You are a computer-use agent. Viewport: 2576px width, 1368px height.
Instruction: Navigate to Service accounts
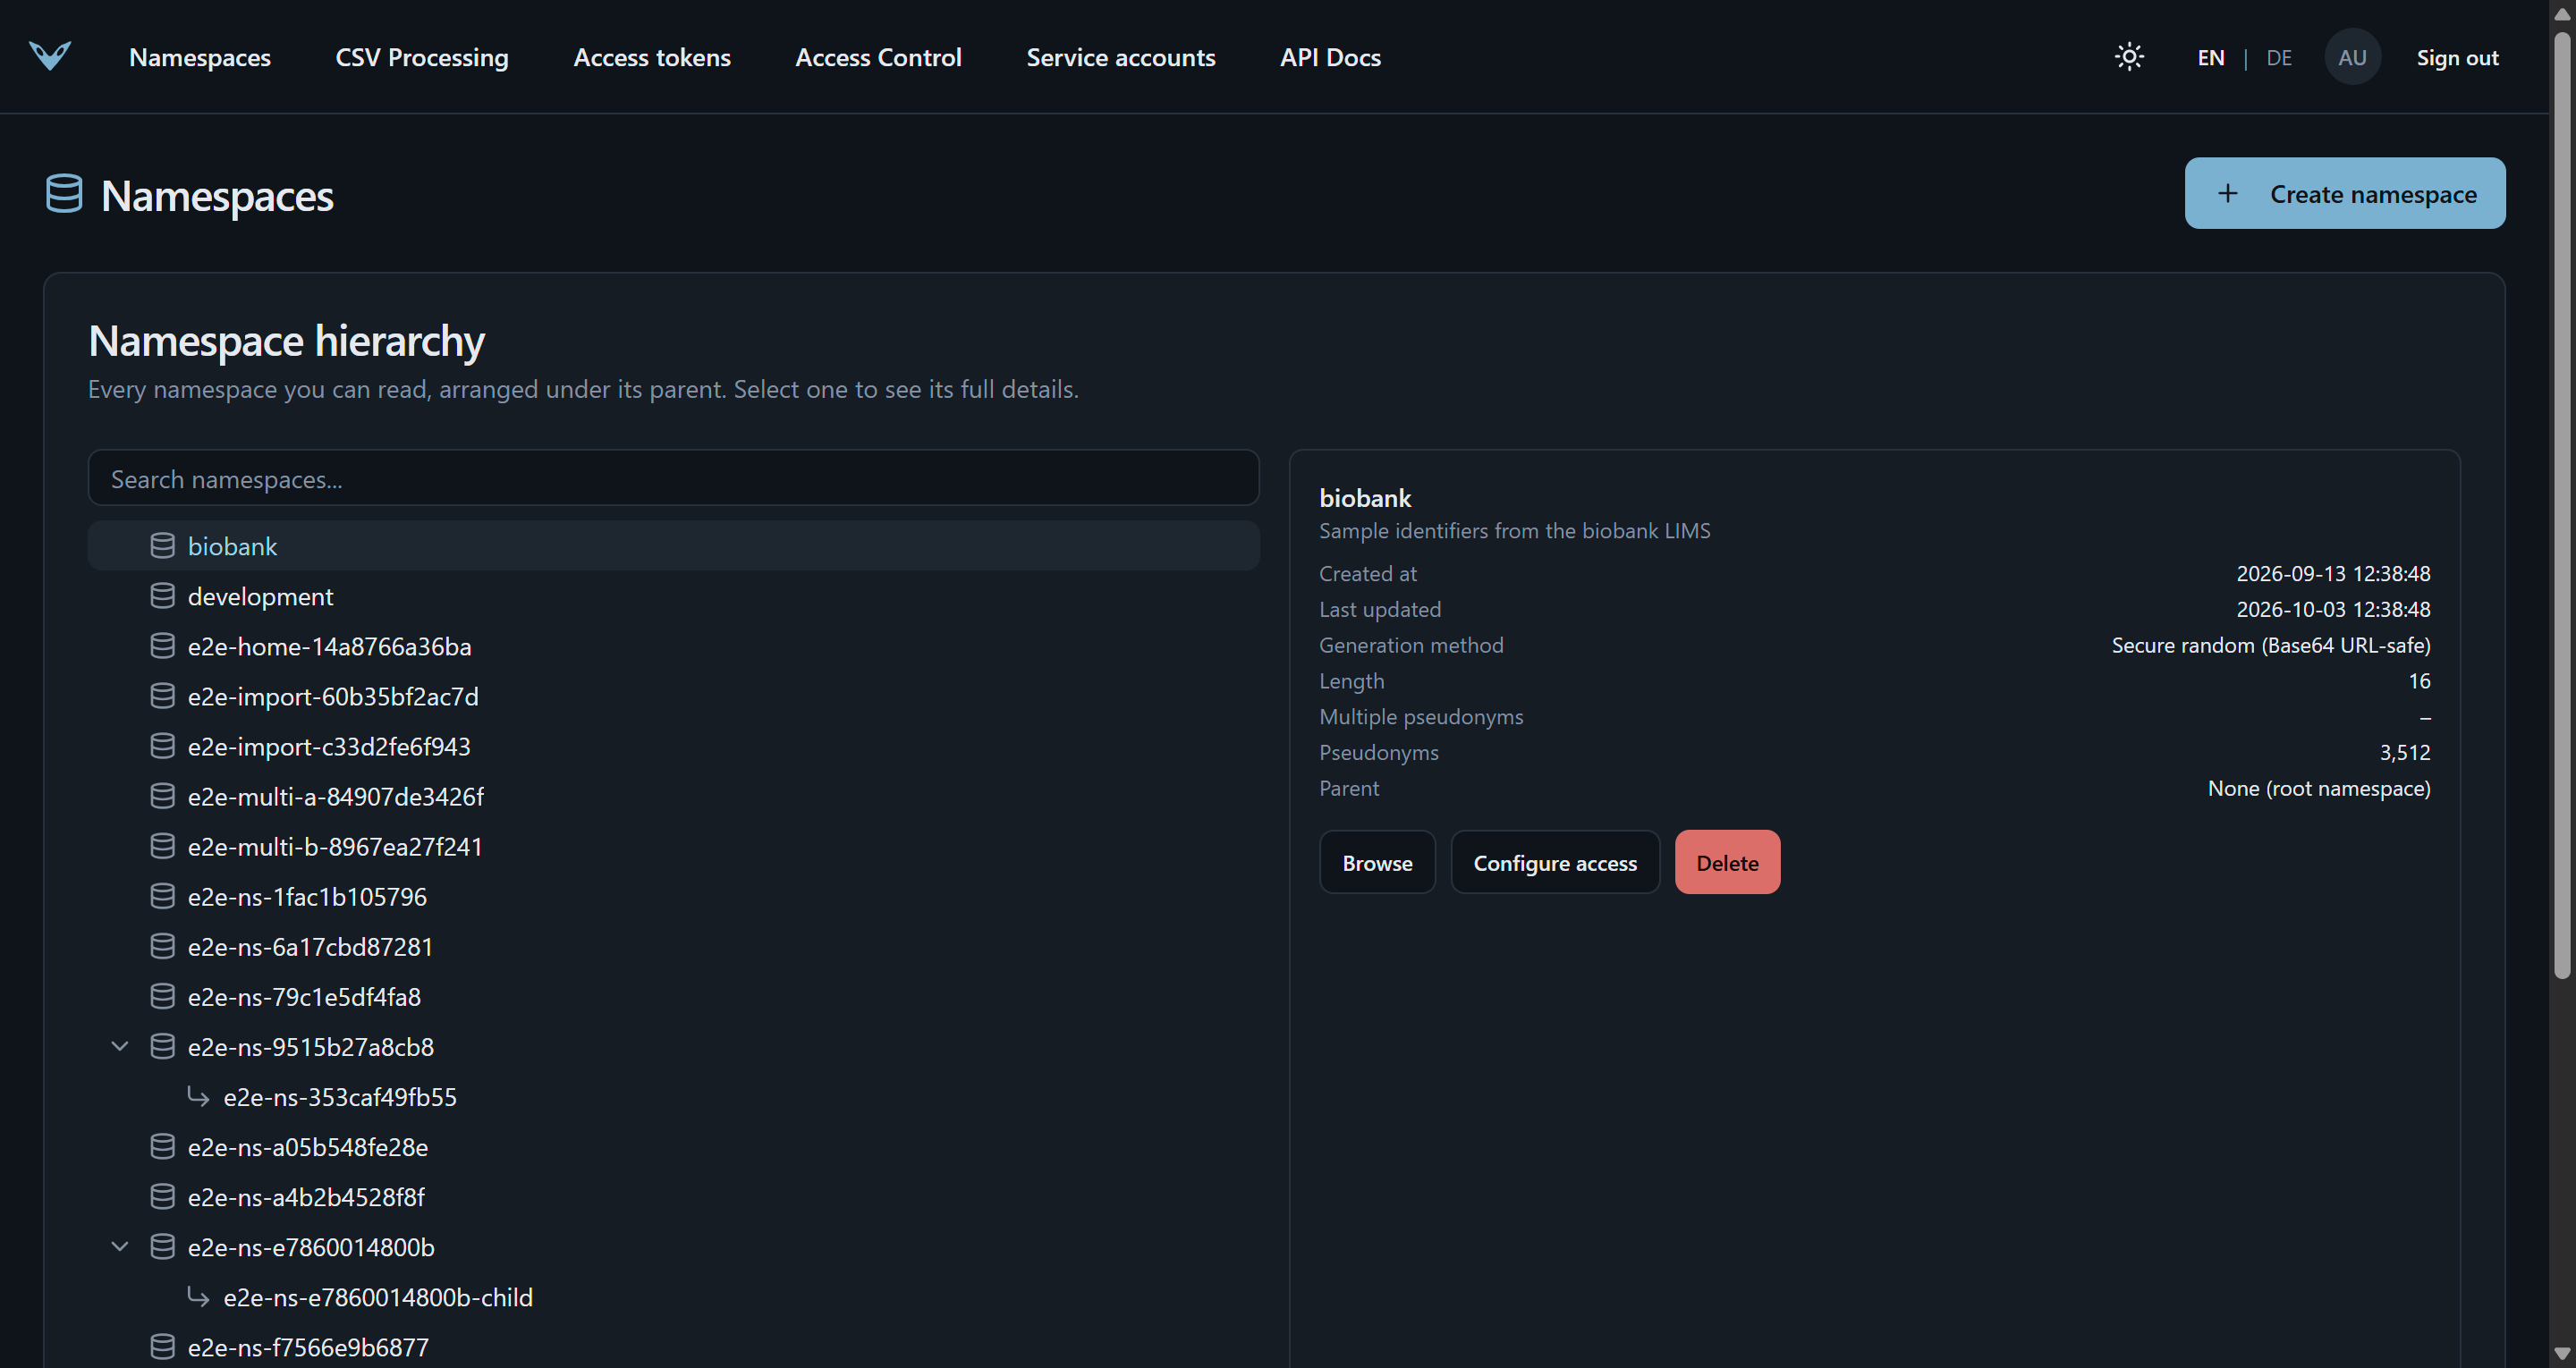(x=1121, y=58)
